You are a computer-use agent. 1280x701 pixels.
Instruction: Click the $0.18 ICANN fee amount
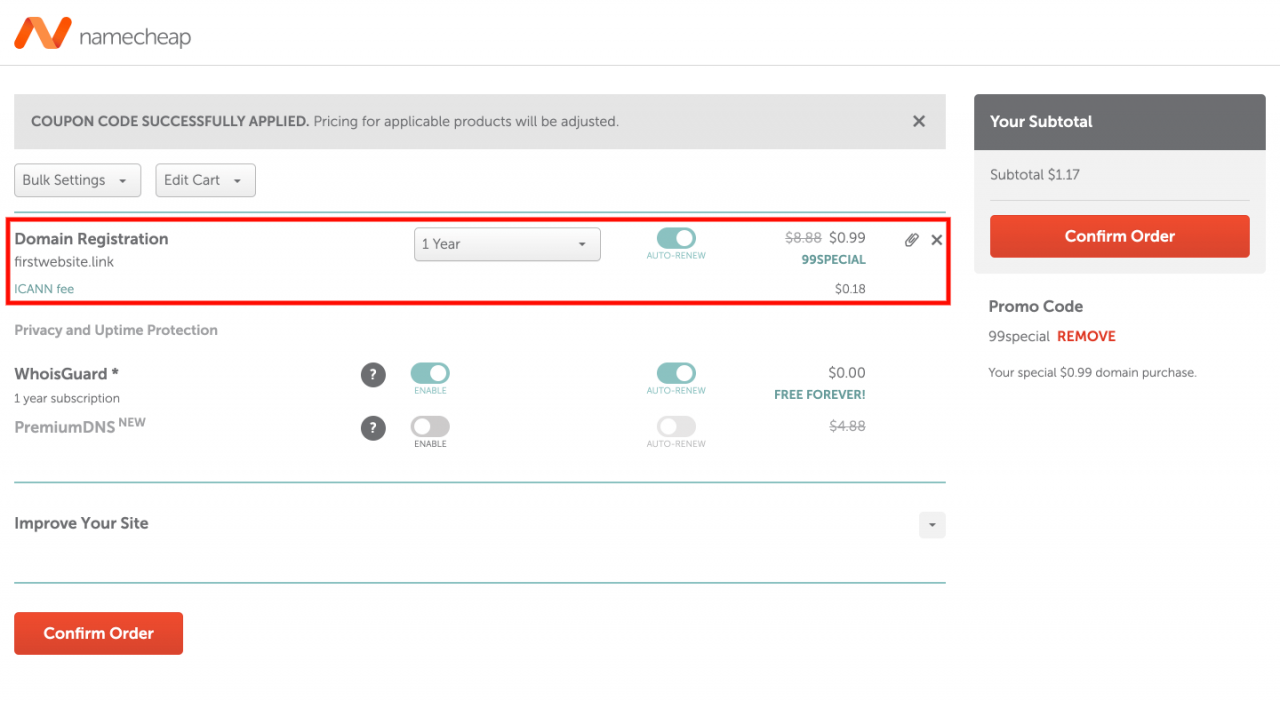pos(850,289)
